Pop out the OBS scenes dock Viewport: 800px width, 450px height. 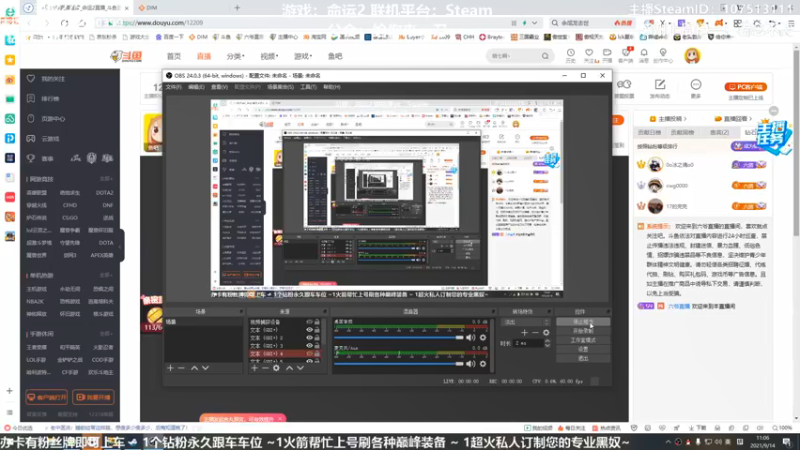click(241, 311)
